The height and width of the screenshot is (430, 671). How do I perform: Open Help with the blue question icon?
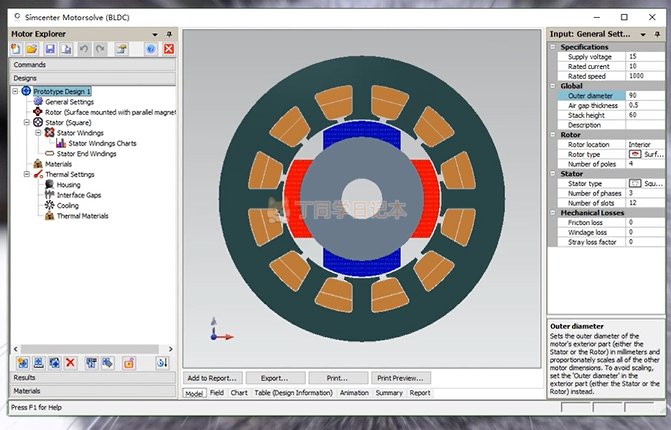[x=150, y=49]
